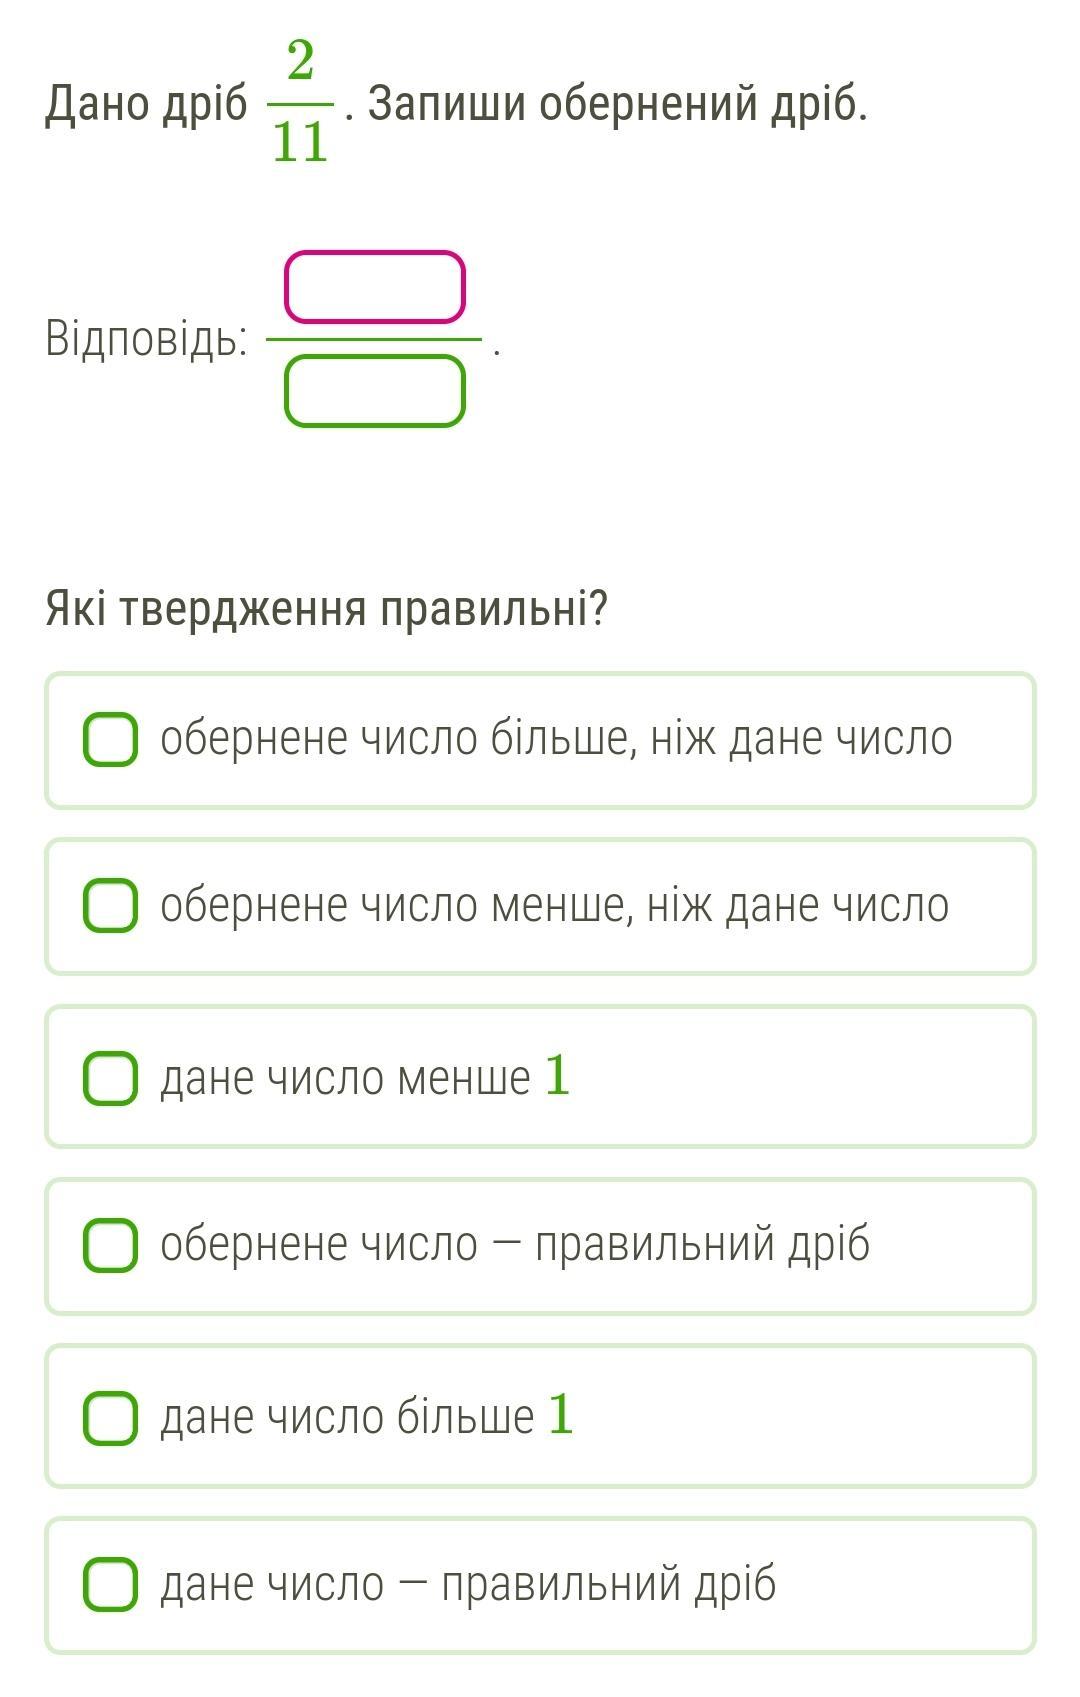Click the question heading 'Які твердження правильні?'
Screen dimensions: 1080x1697
click(327, 608)
